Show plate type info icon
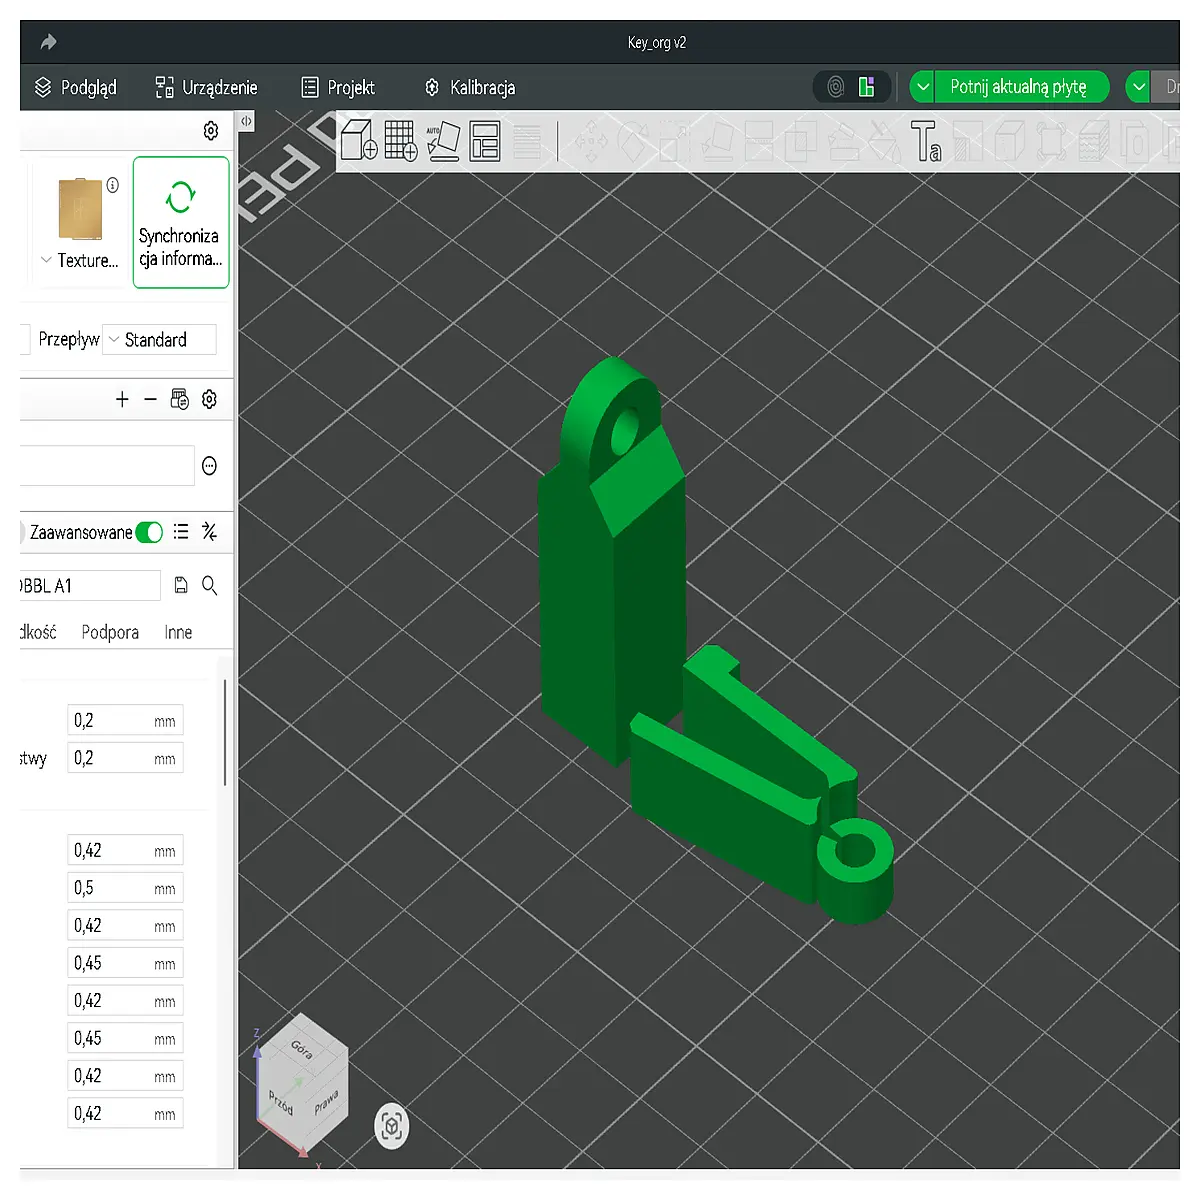Screen dimensions: 1200x1200 [113, 185]
